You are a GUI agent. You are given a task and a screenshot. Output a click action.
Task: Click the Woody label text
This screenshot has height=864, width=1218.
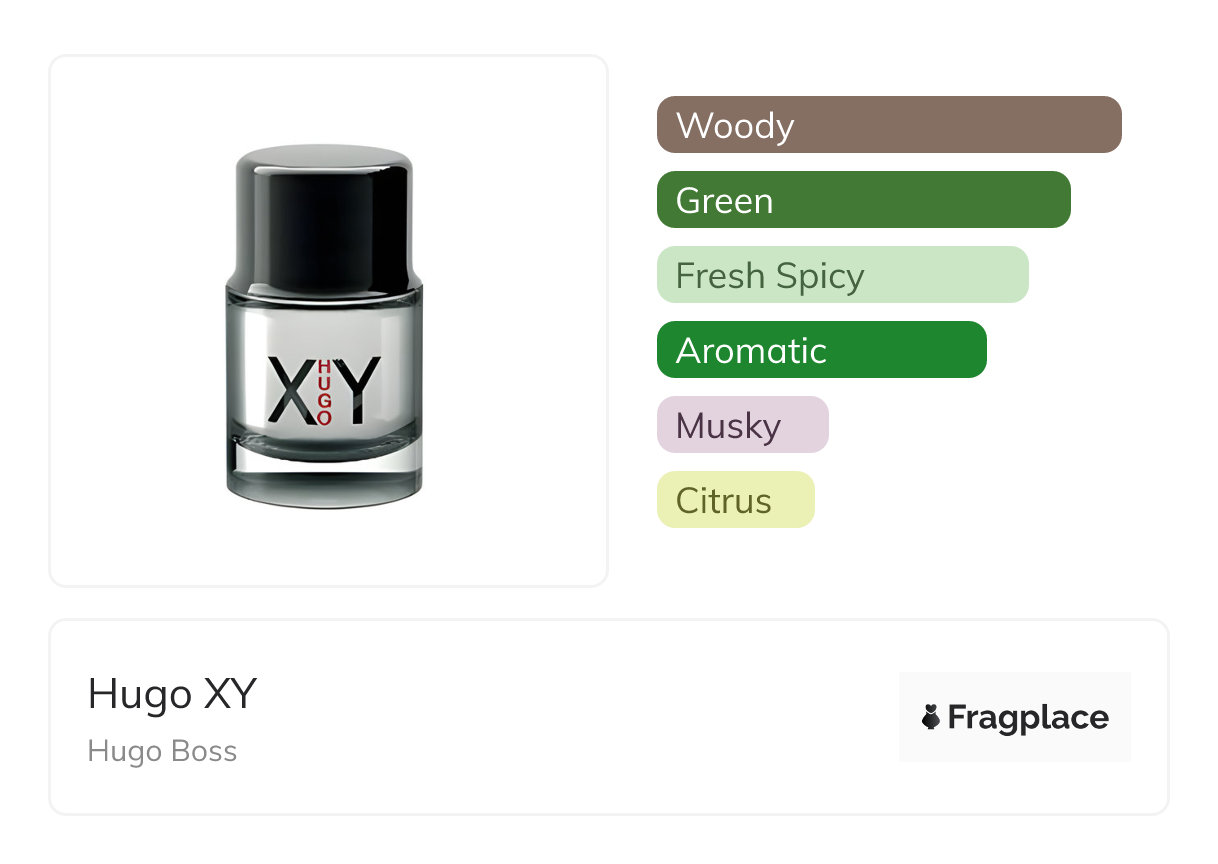tap(735, 126)
